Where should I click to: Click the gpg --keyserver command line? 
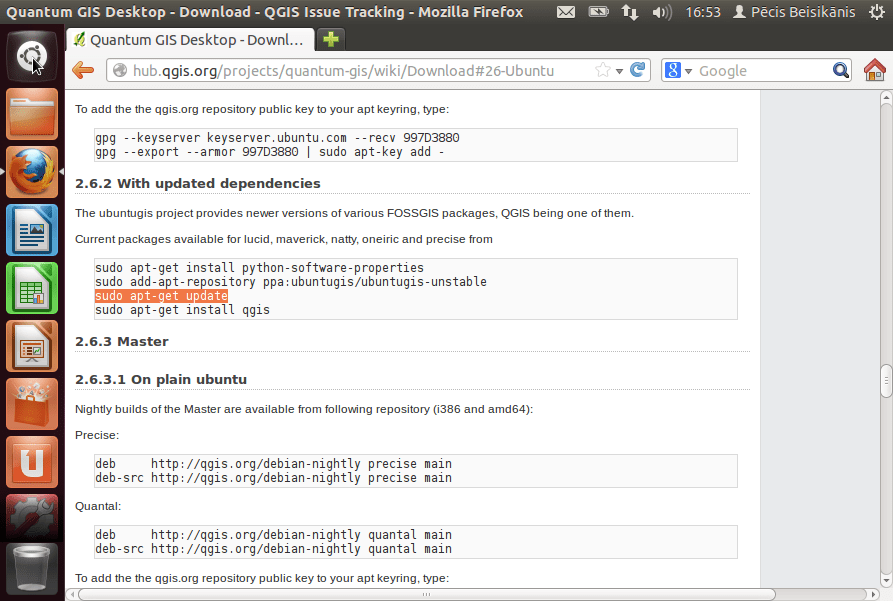click(277, 138)
